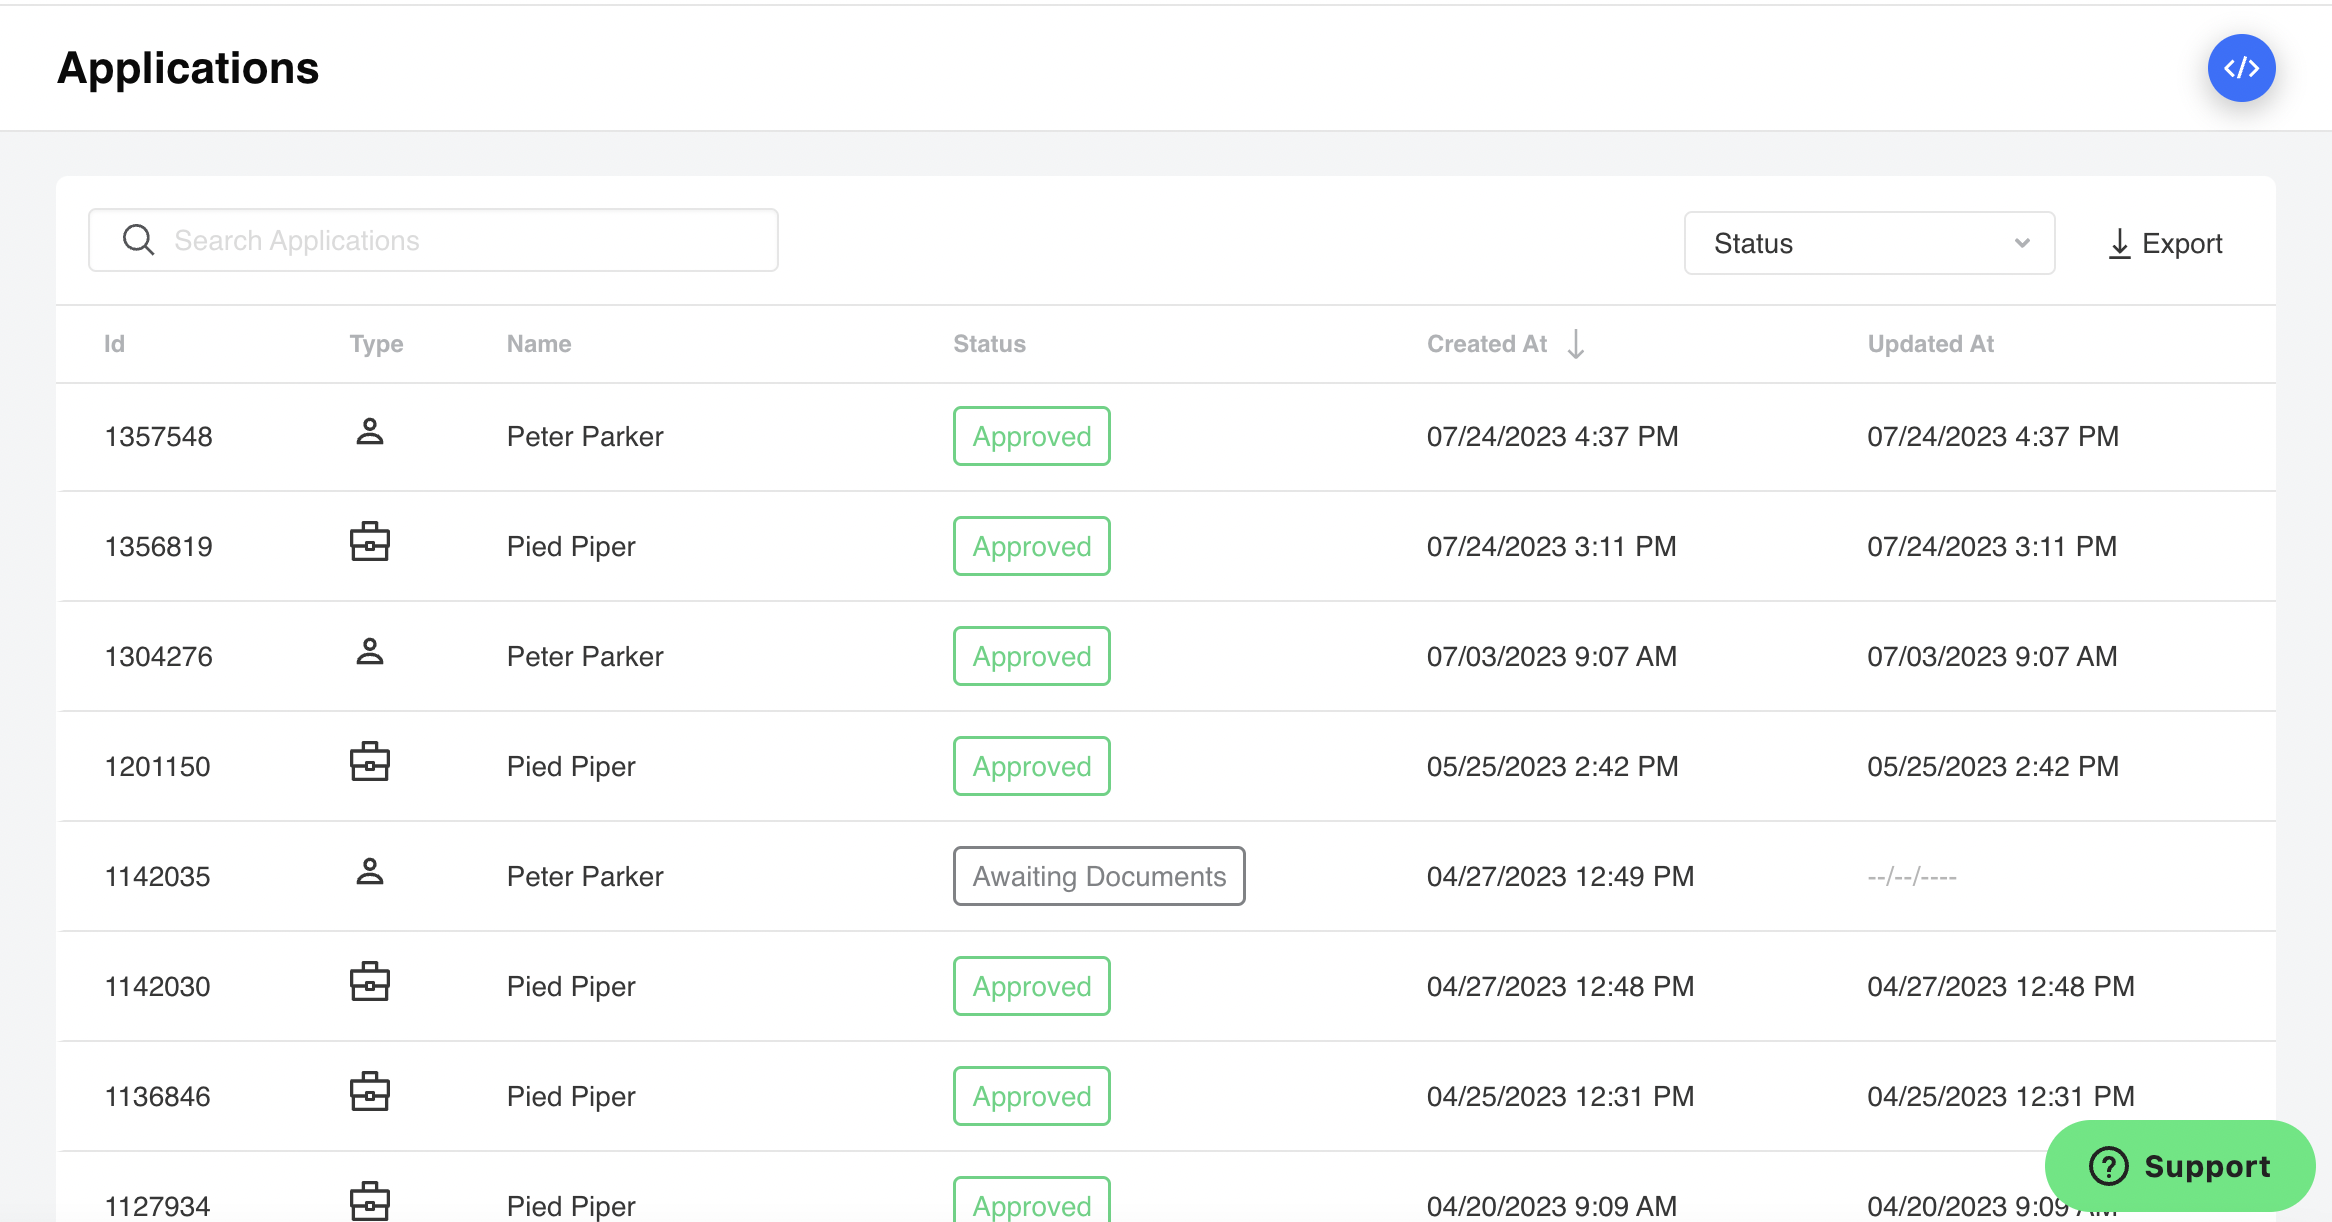
Task: Click briefcase icon in row 1127934
Action: [x=370, y=1201]
